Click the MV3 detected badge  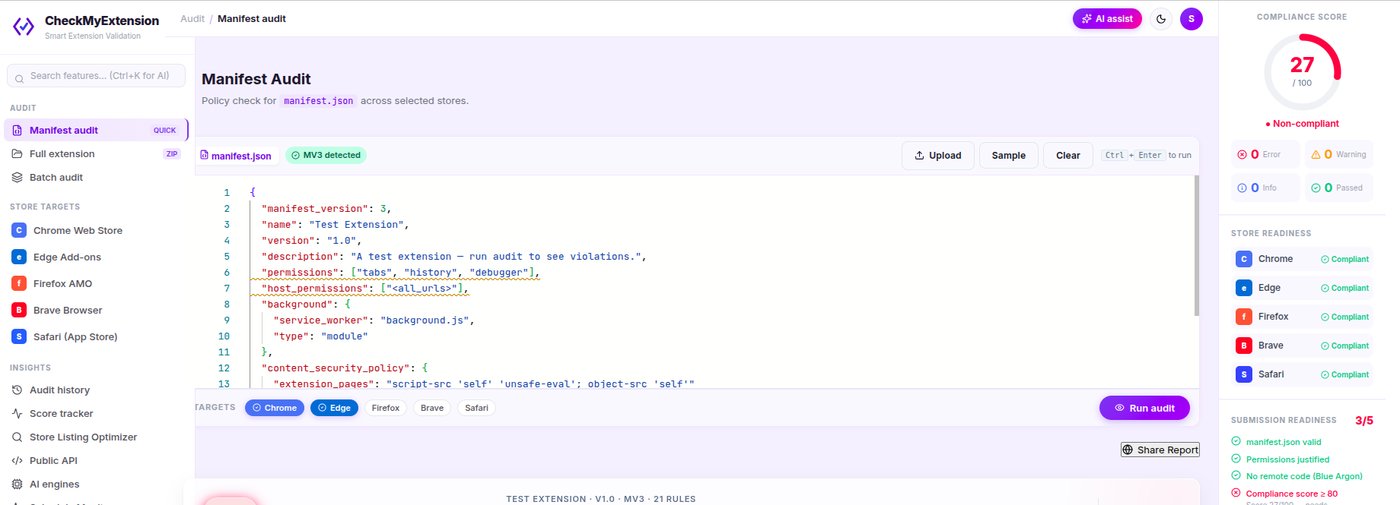[326, 155]
